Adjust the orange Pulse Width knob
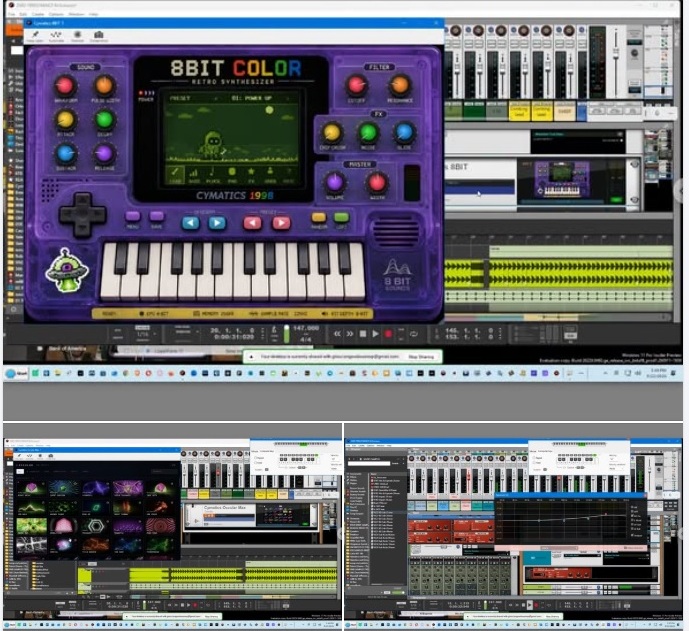Viewport: 689px width, 631px height. point(104,85)
